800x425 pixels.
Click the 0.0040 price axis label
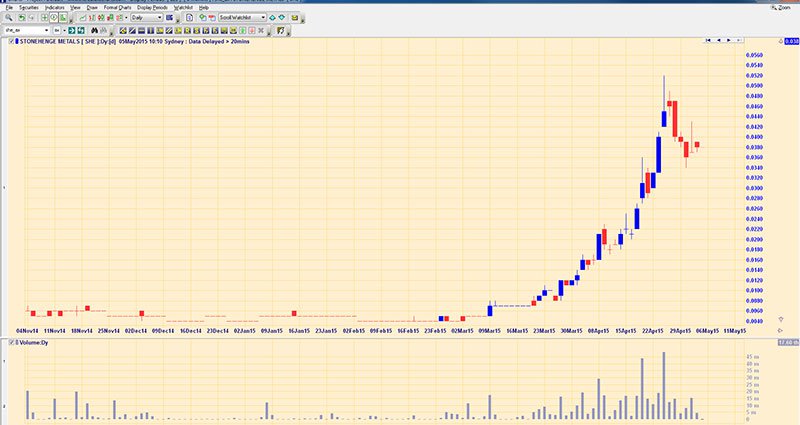pos(754,321)
